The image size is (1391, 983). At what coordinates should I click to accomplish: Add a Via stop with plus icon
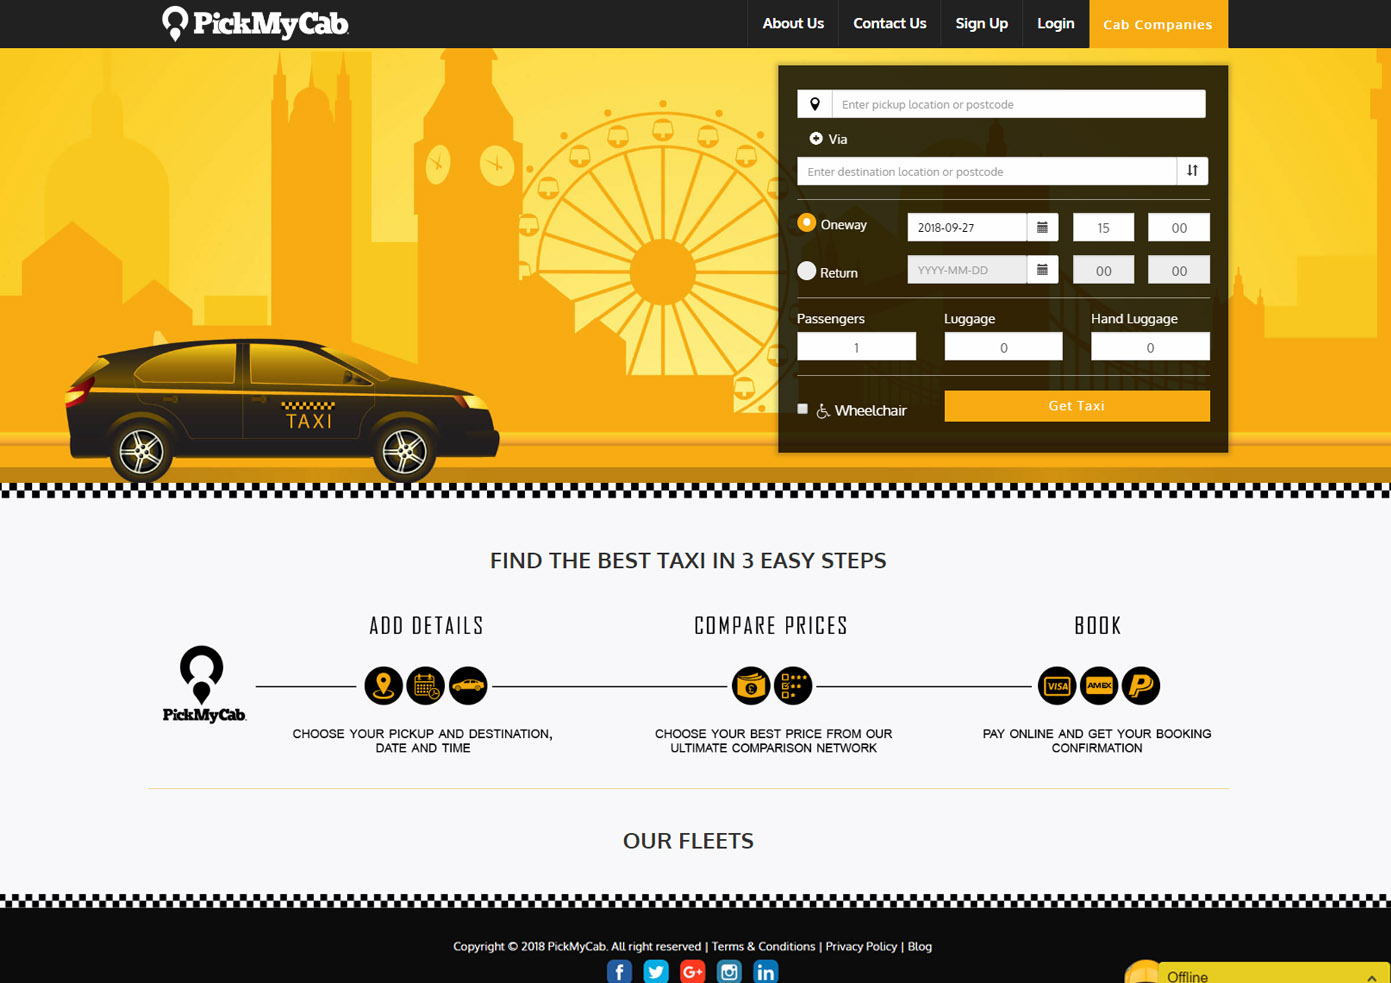[816, 139]
